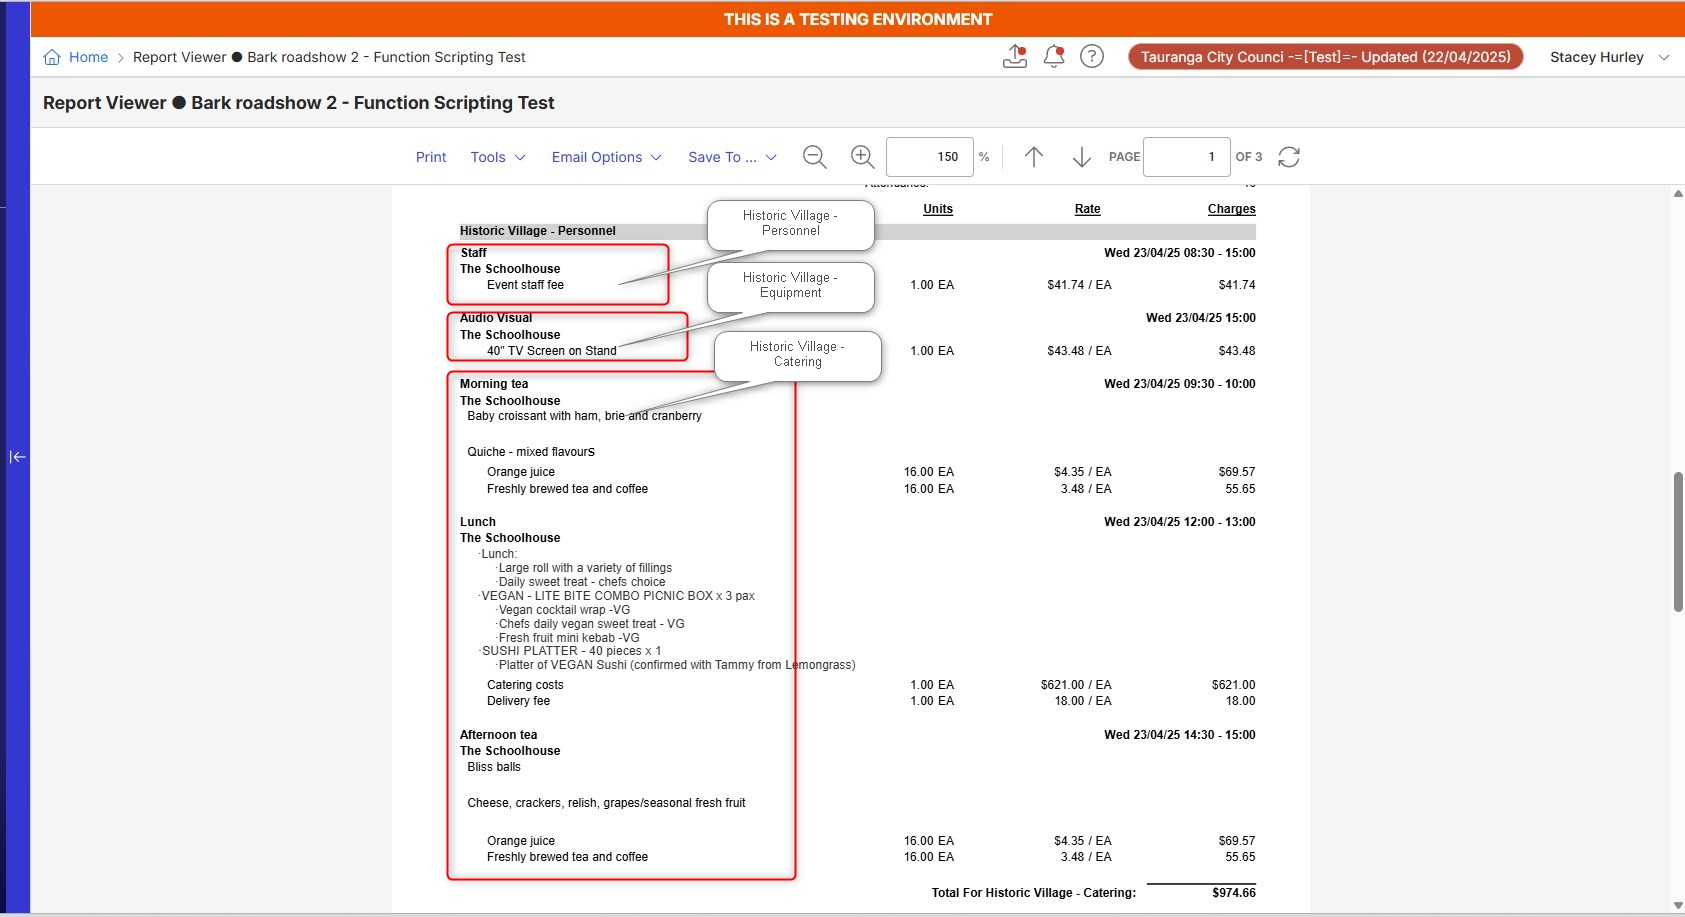Refresh the report with the reload icon
This screenshot has width=1685, height=917.
(1289, 157)
